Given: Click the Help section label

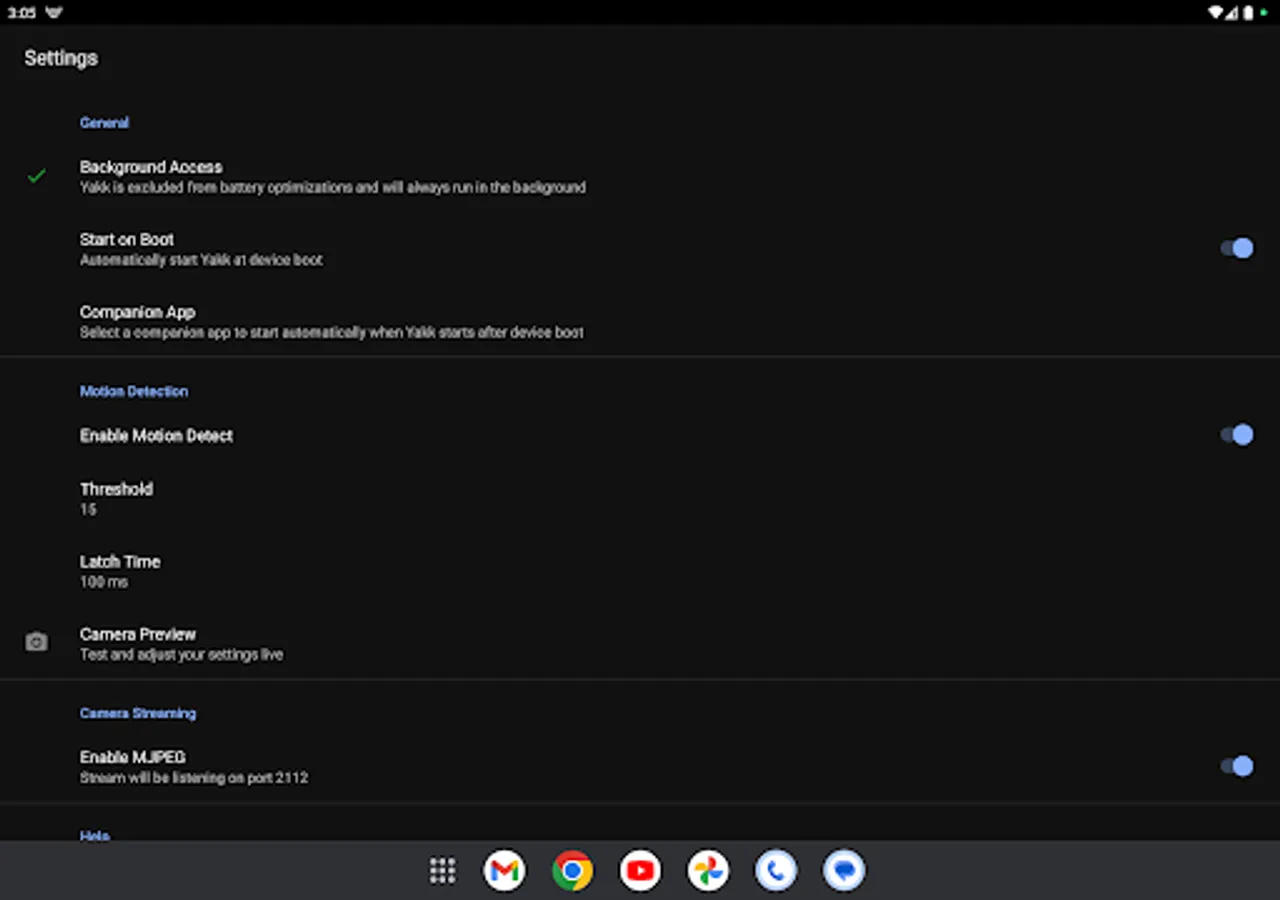Looking at the screenshot, I should (x=95, y=836).
